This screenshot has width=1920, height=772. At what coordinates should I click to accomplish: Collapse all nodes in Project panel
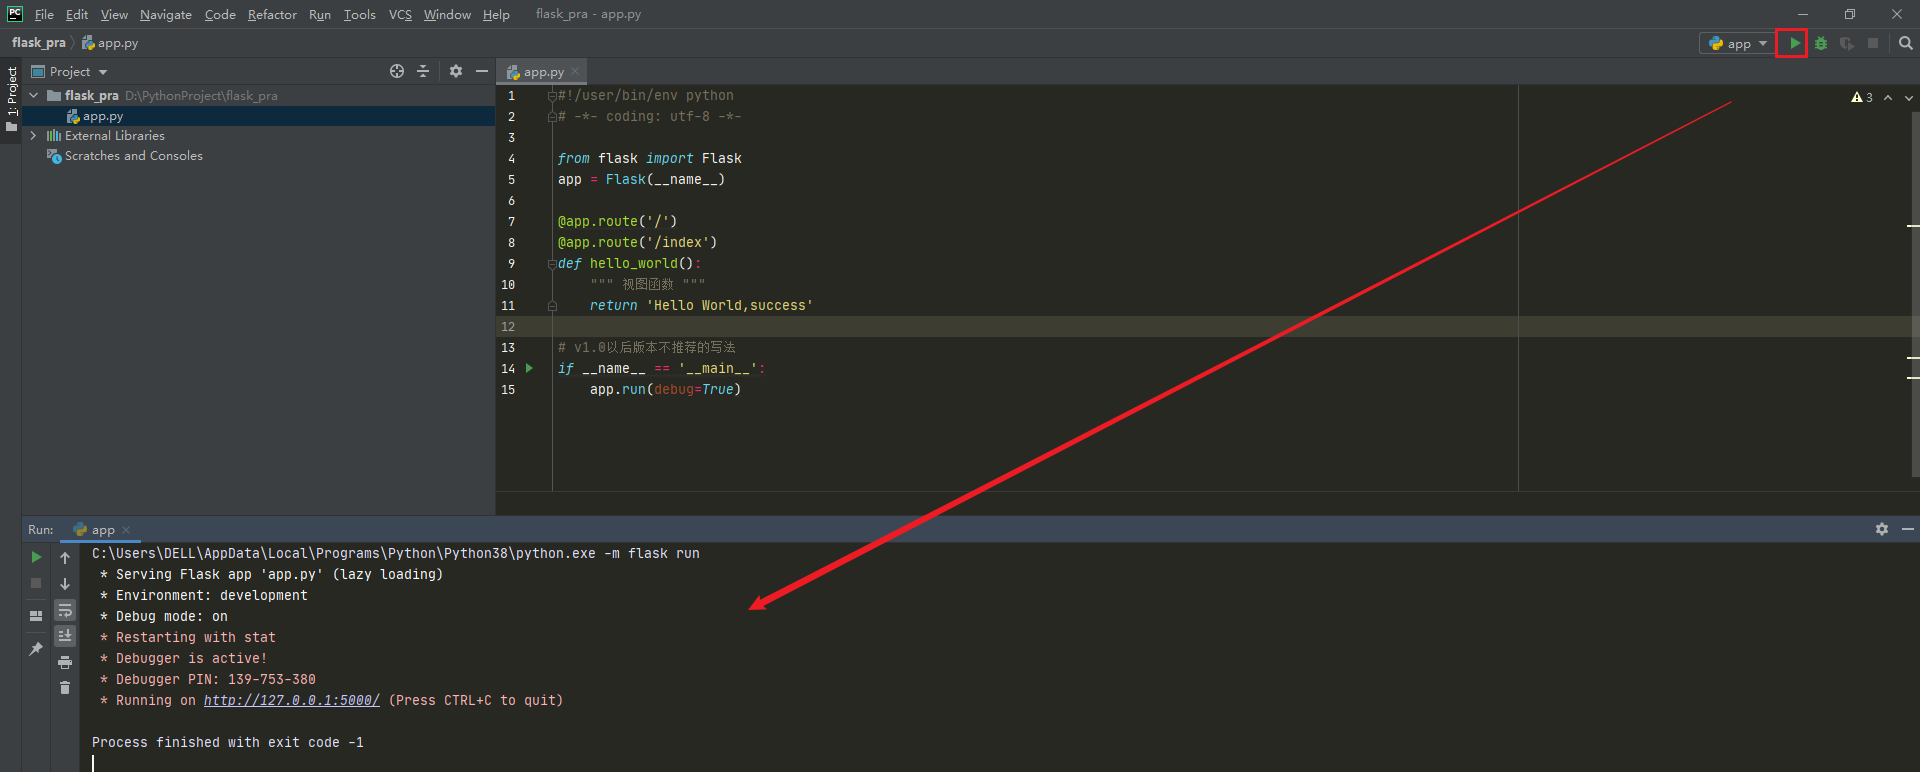pos(423,71)
